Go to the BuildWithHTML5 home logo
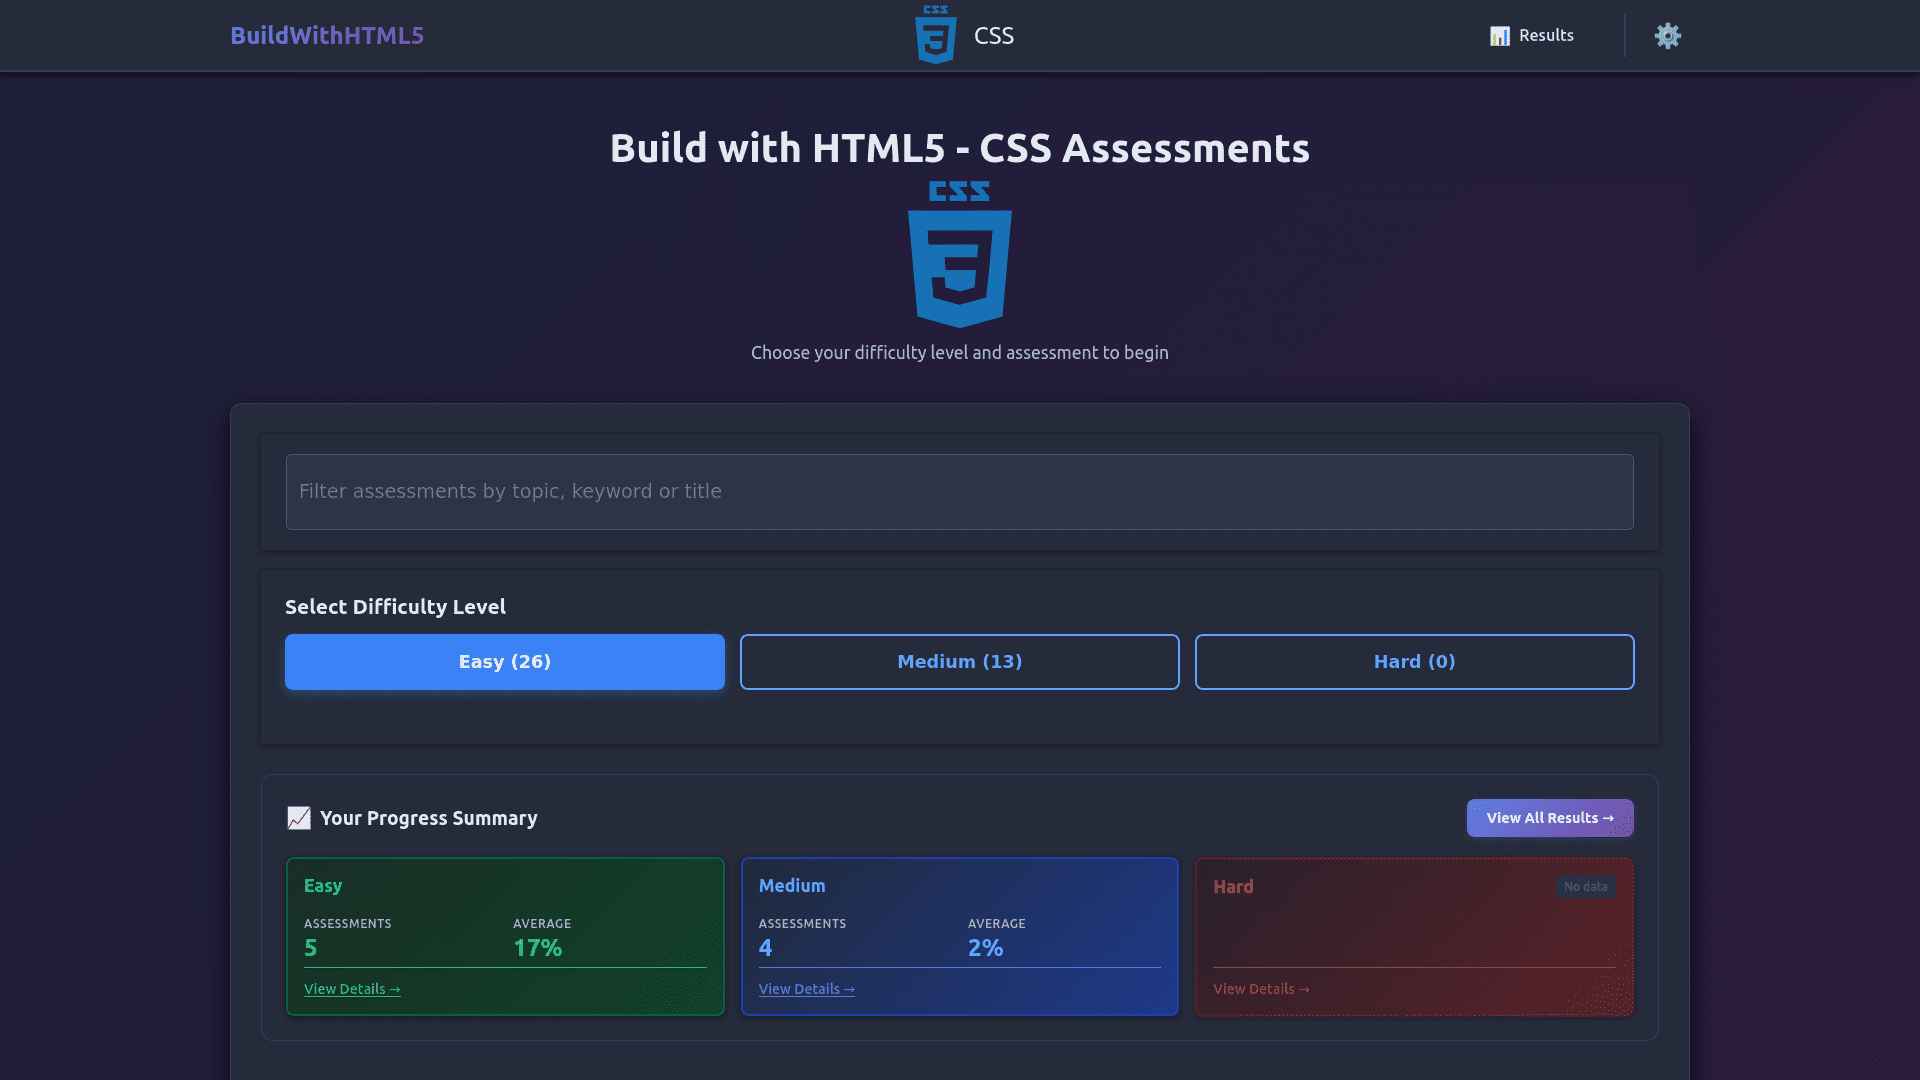1920x1080 pixels. (327, 35)
